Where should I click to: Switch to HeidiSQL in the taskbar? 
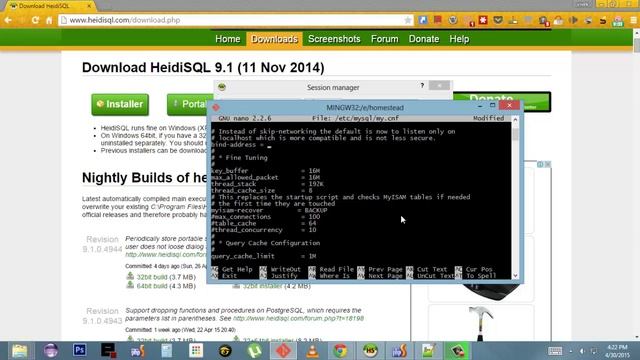(x=370, y=351)
